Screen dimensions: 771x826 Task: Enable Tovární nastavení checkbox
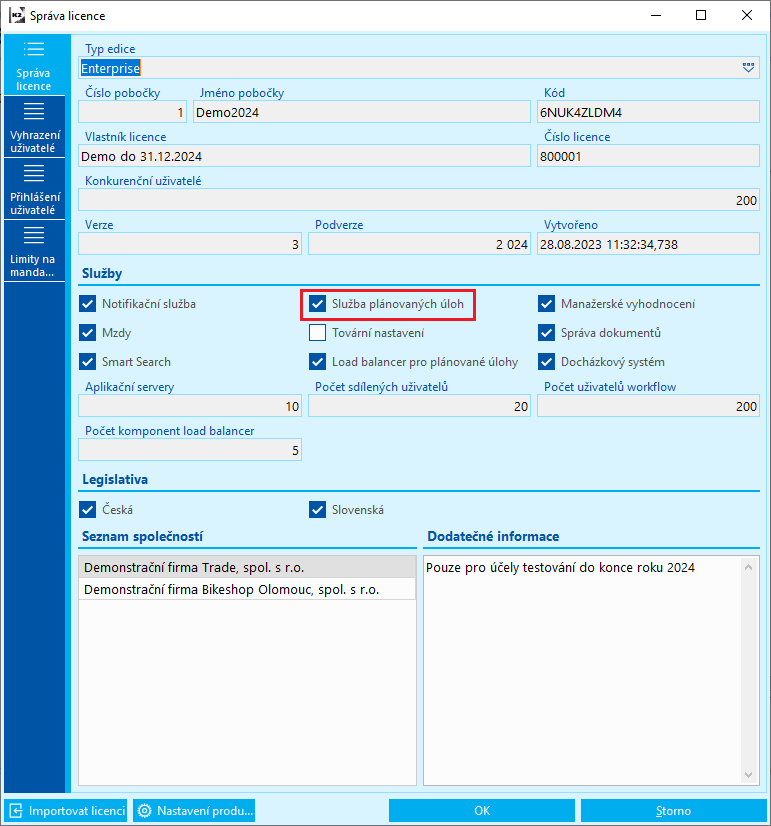pos(317,333)
